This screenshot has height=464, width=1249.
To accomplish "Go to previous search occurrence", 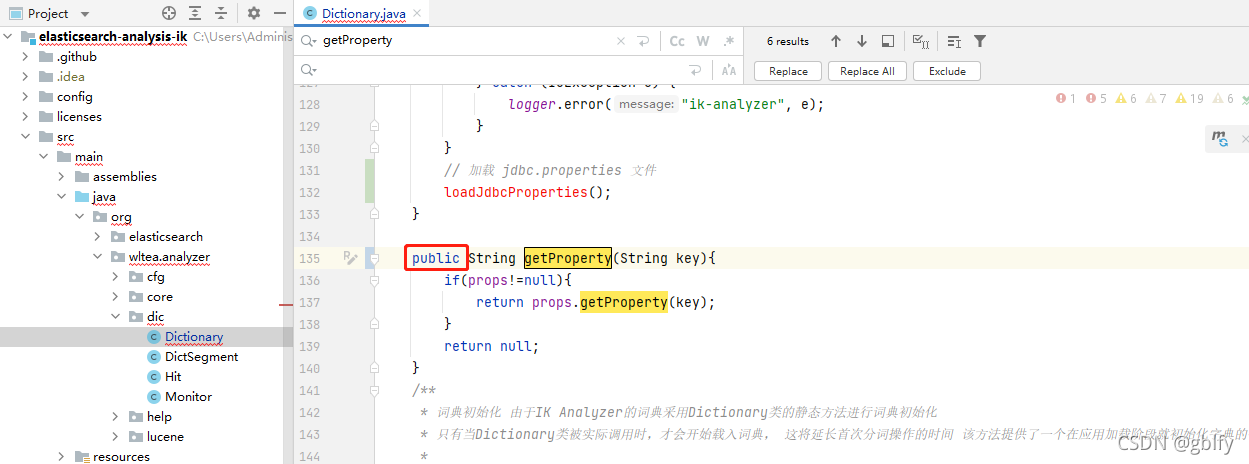I will (836, 41).
